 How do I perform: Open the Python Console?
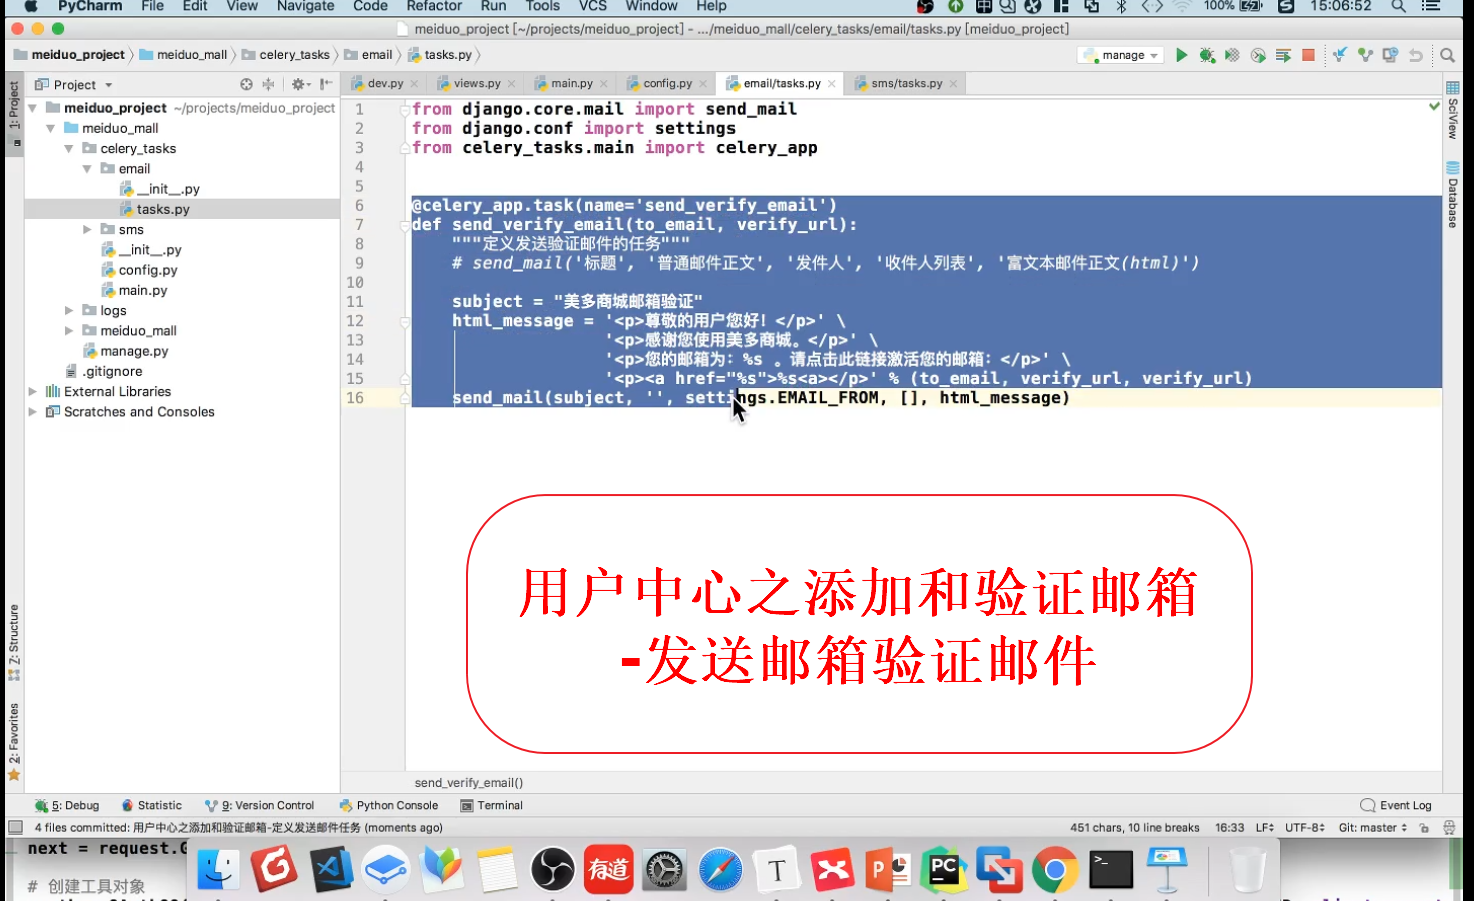point(389,805)
